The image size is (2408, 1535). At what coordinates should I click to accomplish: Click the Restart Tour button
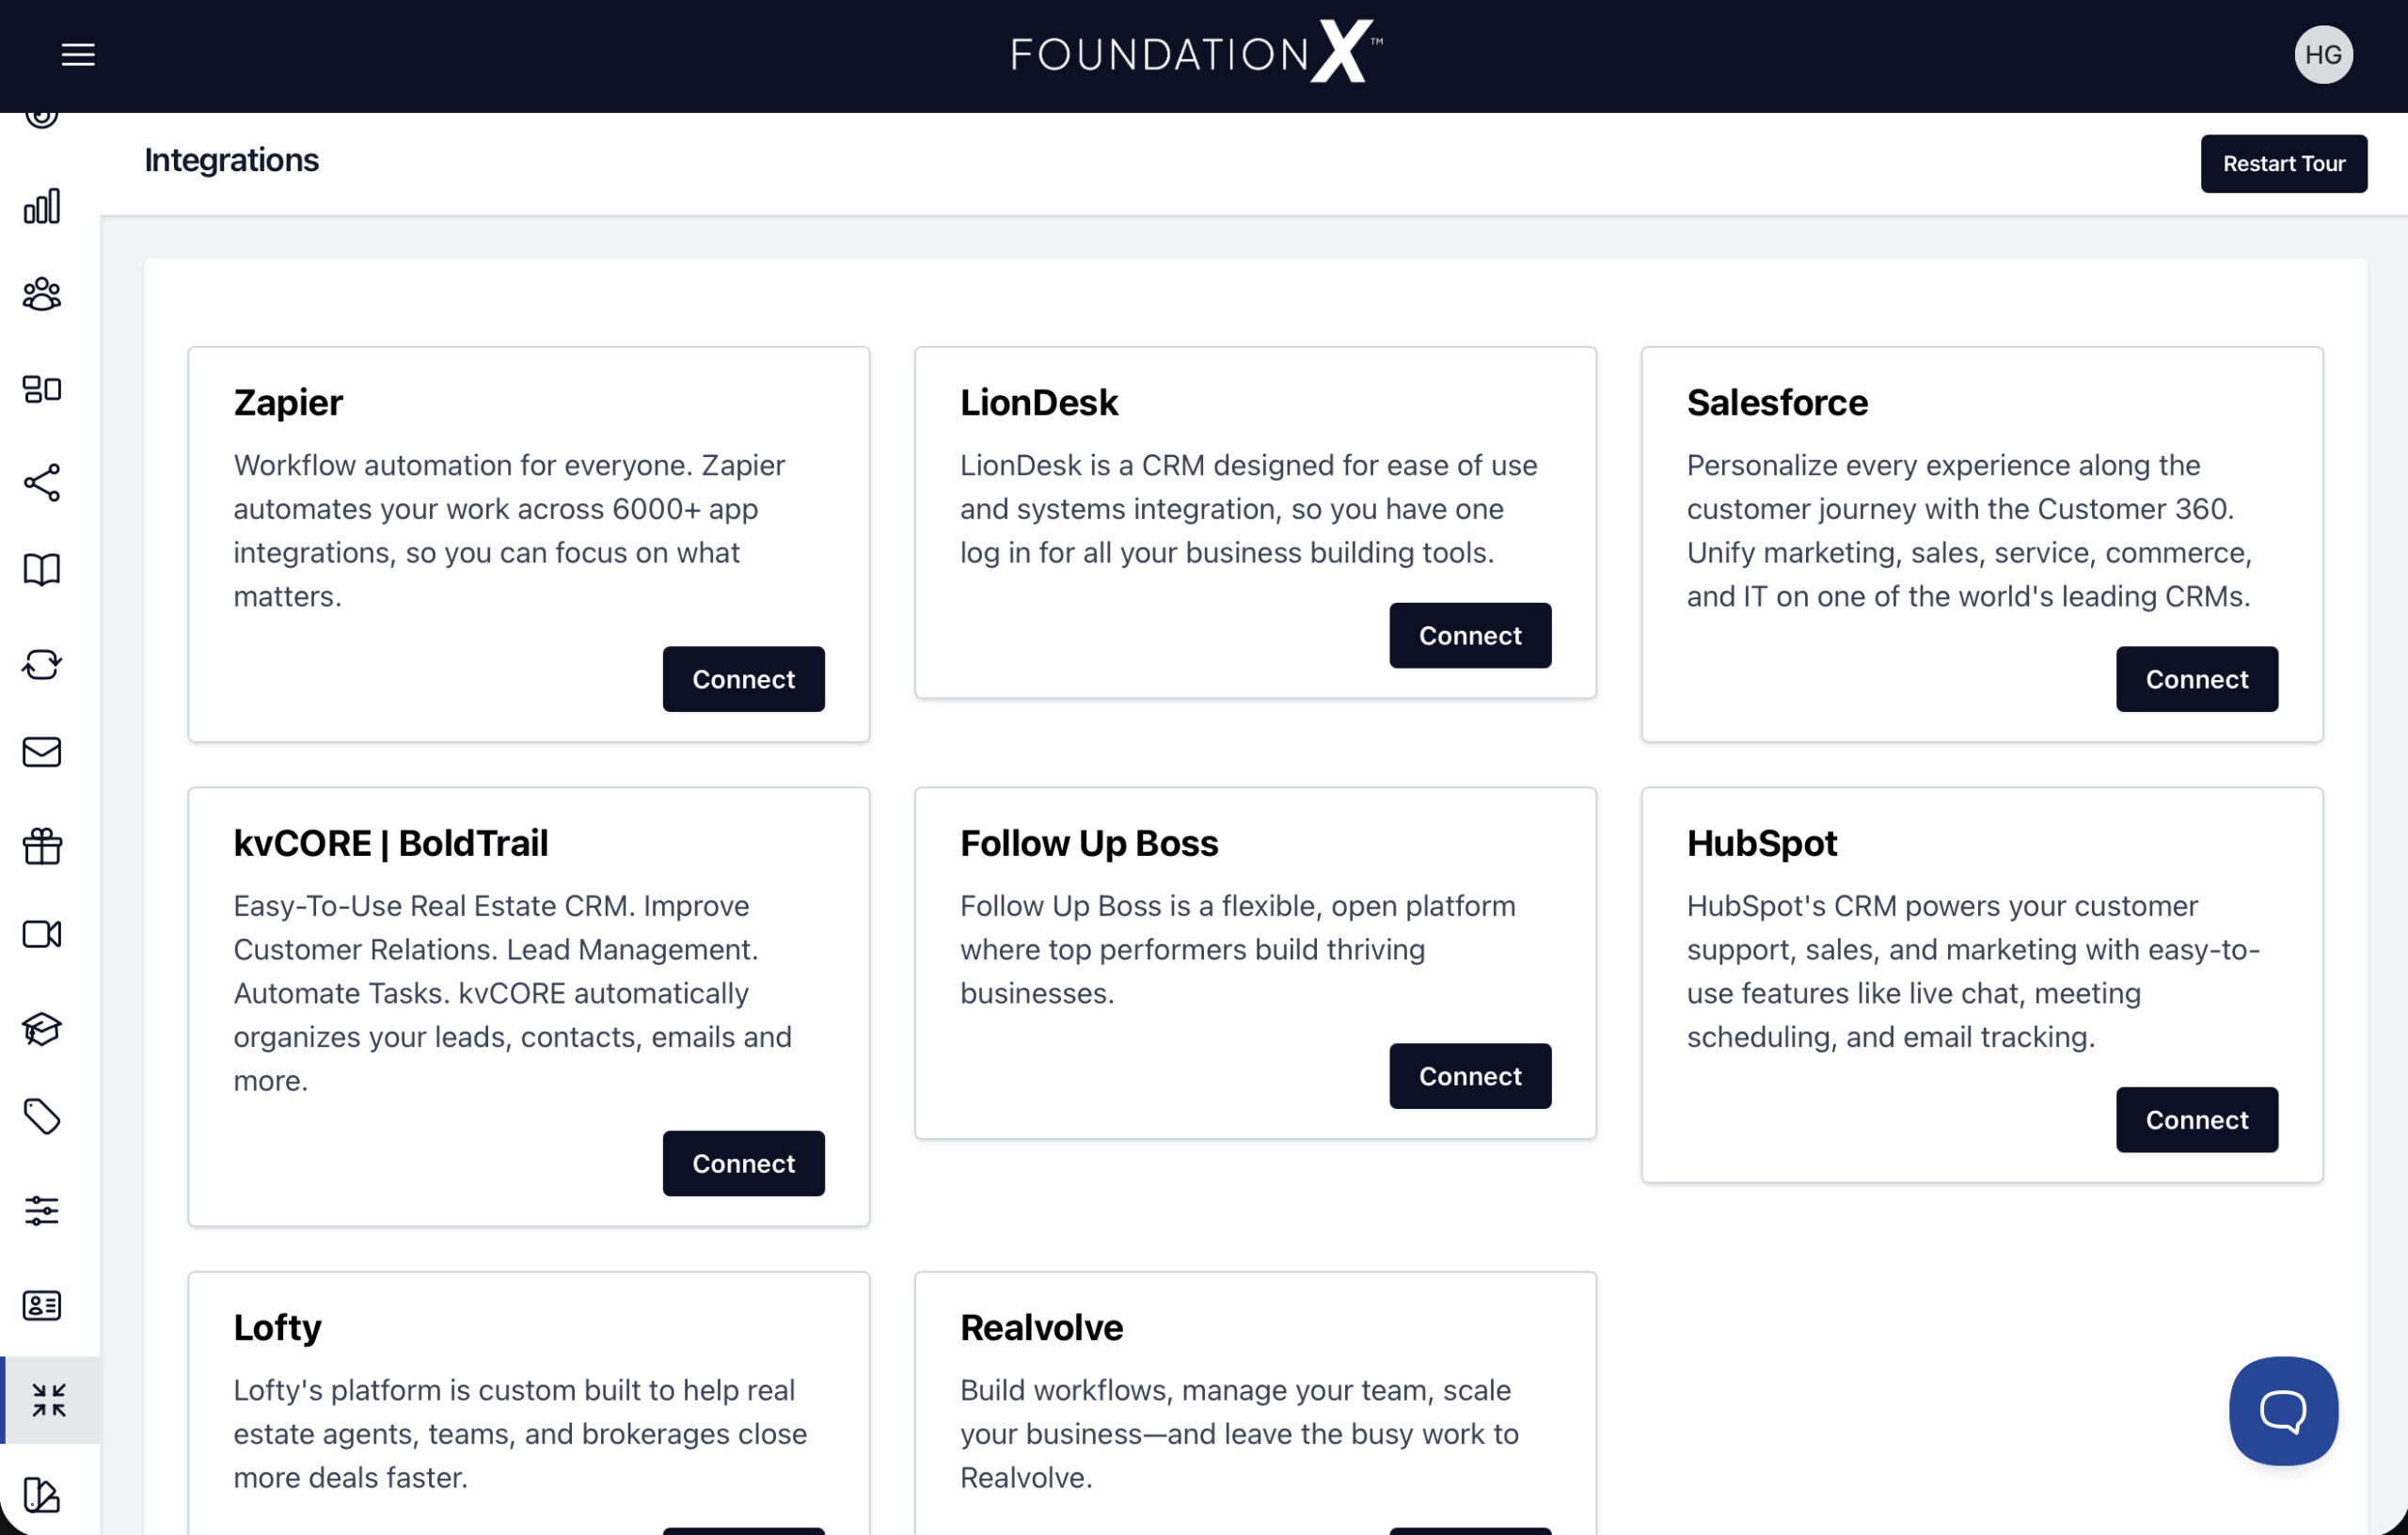tap(2283, 164)
